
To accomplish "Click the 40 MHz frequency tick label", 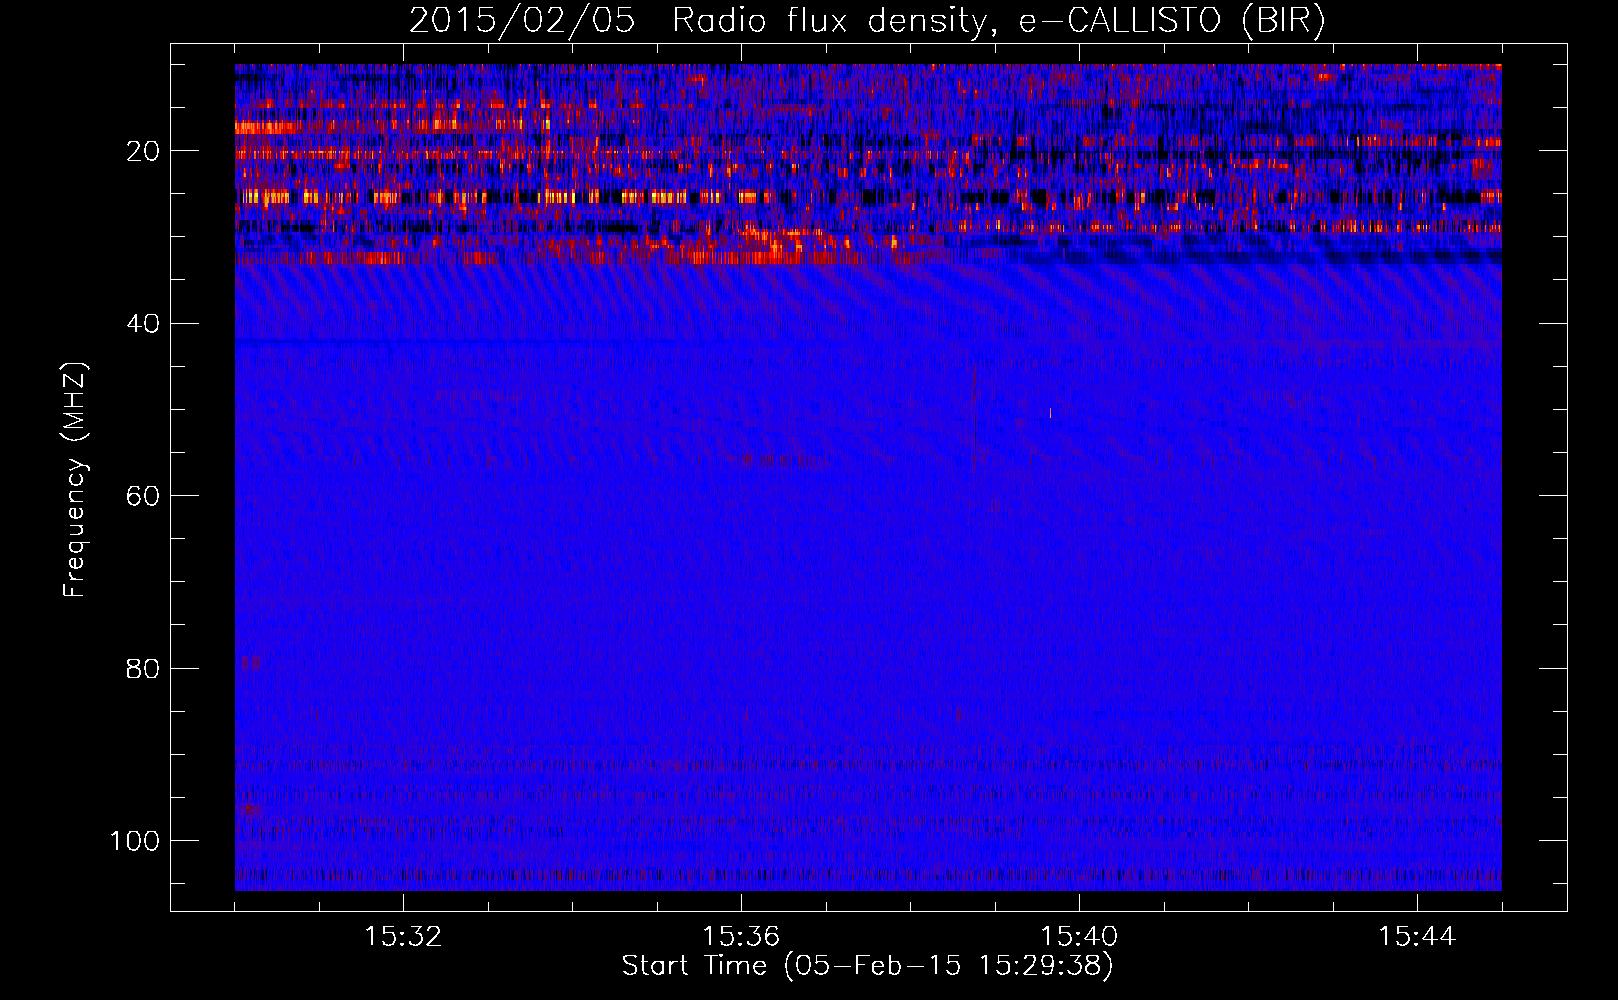I will [143, 324].
